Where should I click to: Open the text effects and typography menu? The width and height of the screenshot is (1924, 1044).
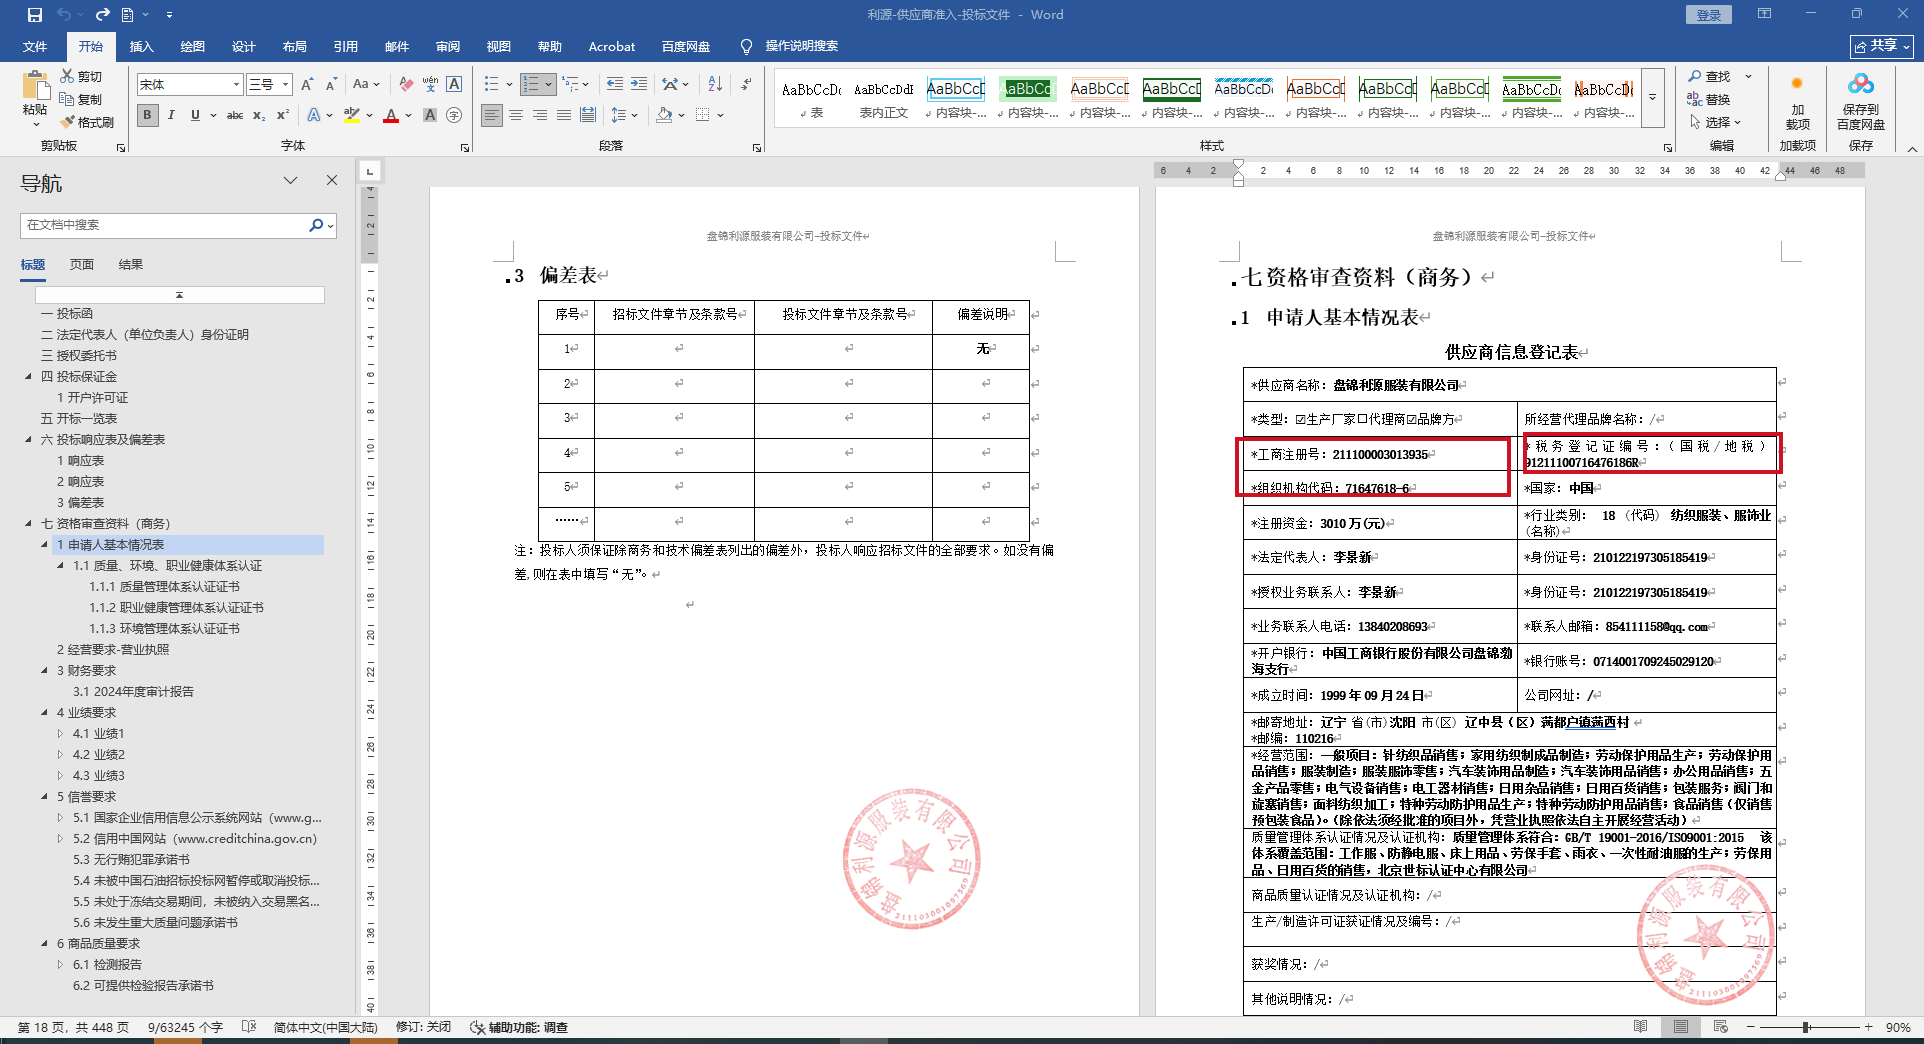319,115
